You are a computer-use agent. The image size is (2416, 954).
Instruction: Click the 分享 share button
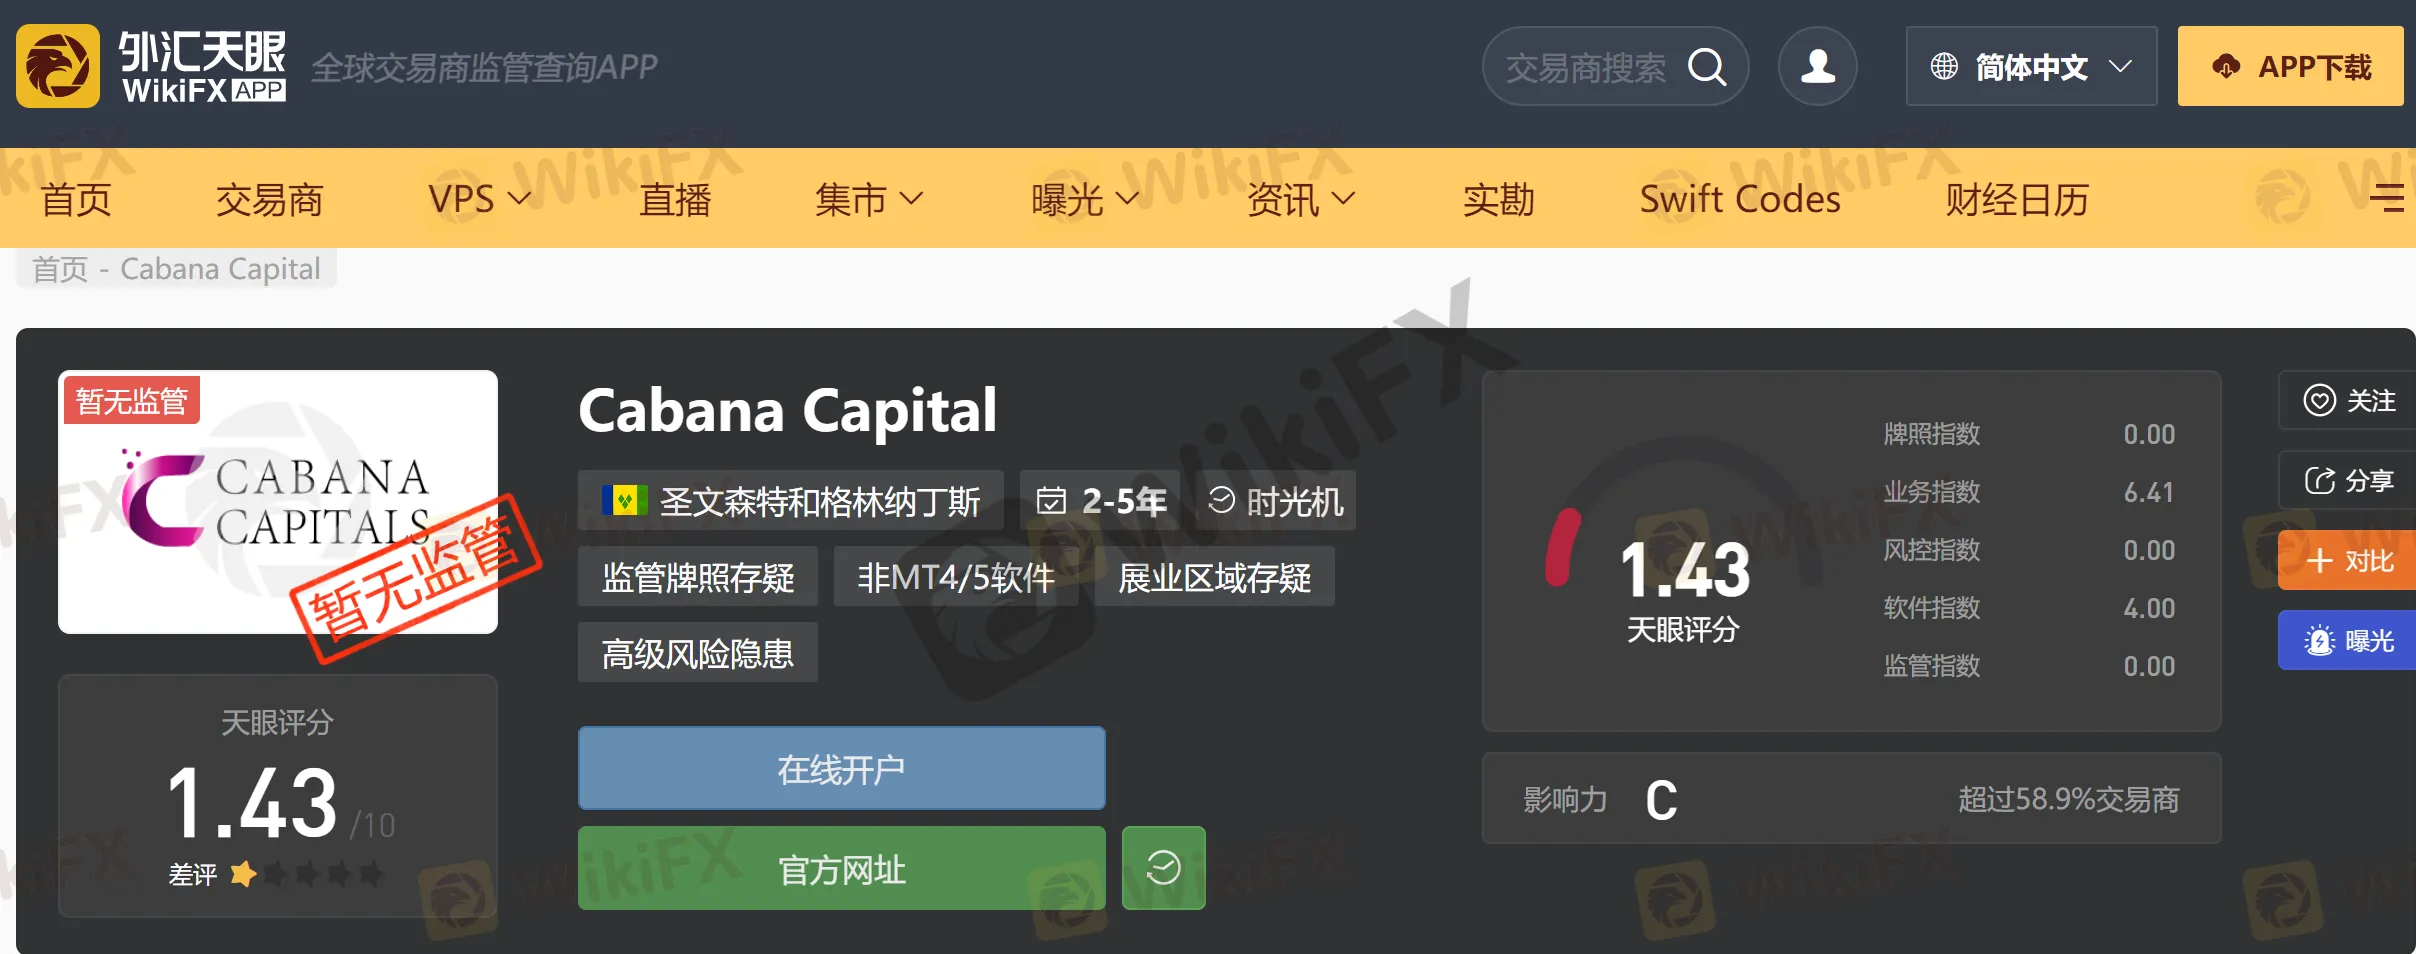(x=2348, y=480)
